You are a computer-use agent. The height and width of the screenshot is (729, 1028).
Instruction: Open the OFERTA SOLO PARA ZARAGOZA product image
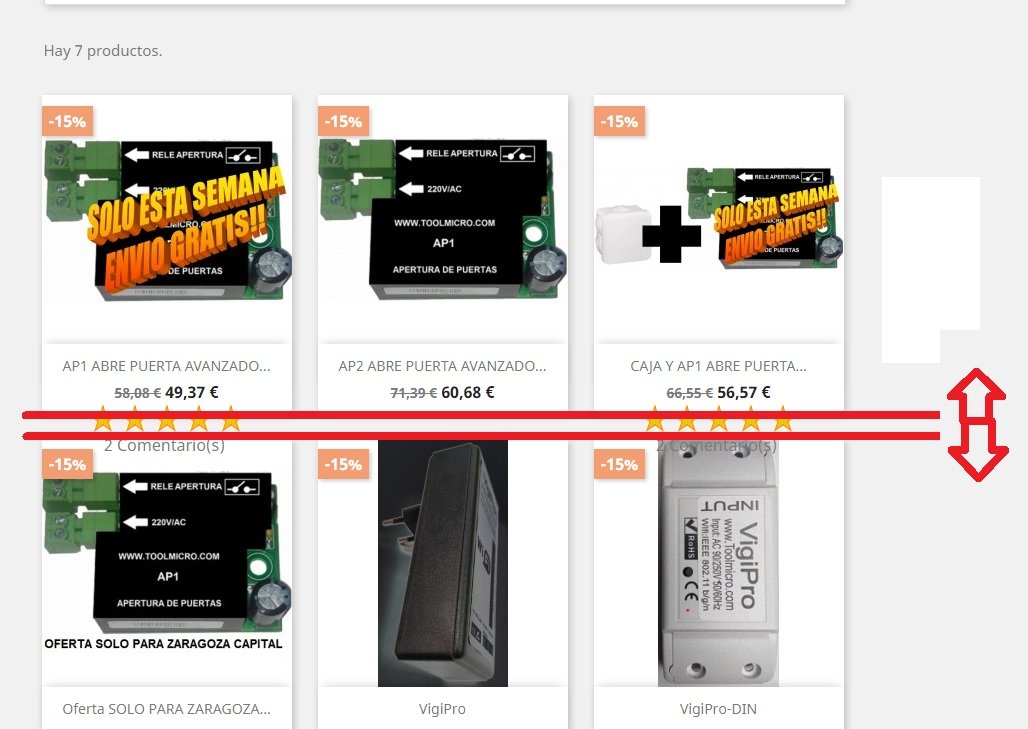click(x=167, y=562)
